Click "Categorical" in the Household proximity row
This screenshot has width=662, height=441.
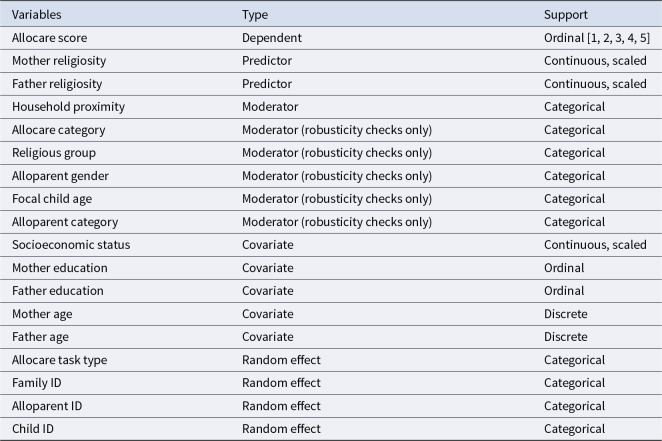(575, 107)
